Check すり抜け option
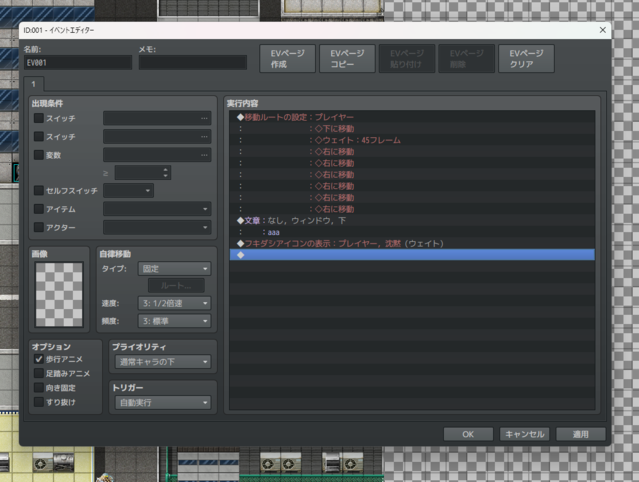The width and height of the screenshot is (639, 482). tap(39, 402)
